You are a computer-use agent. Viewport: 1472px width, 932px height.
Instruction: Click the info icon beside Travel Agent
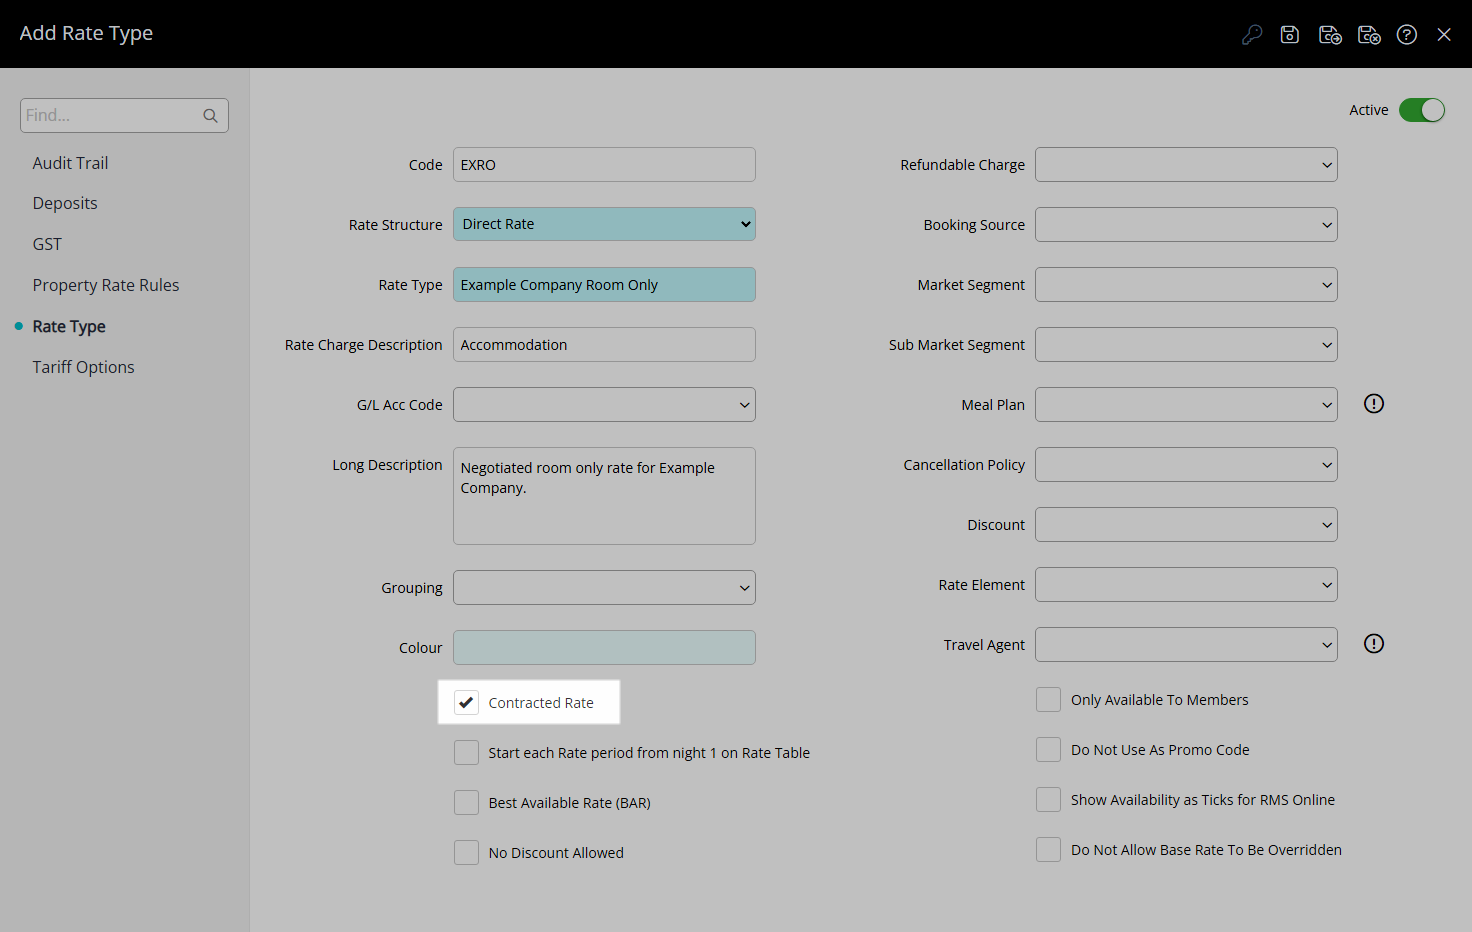[x=1374, y=644]
